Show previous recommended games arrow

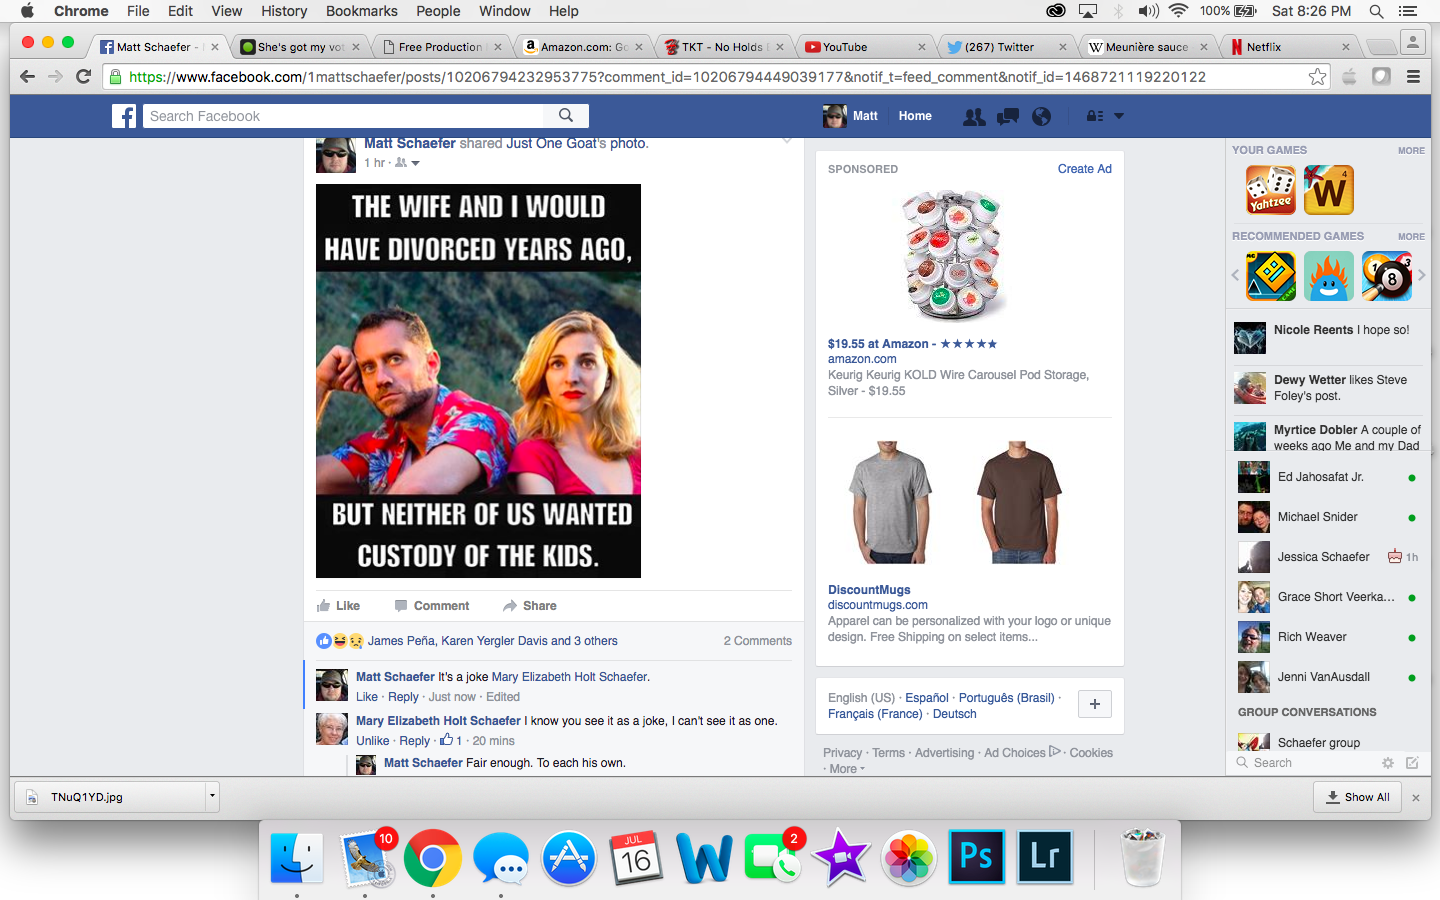point(1235,275)
